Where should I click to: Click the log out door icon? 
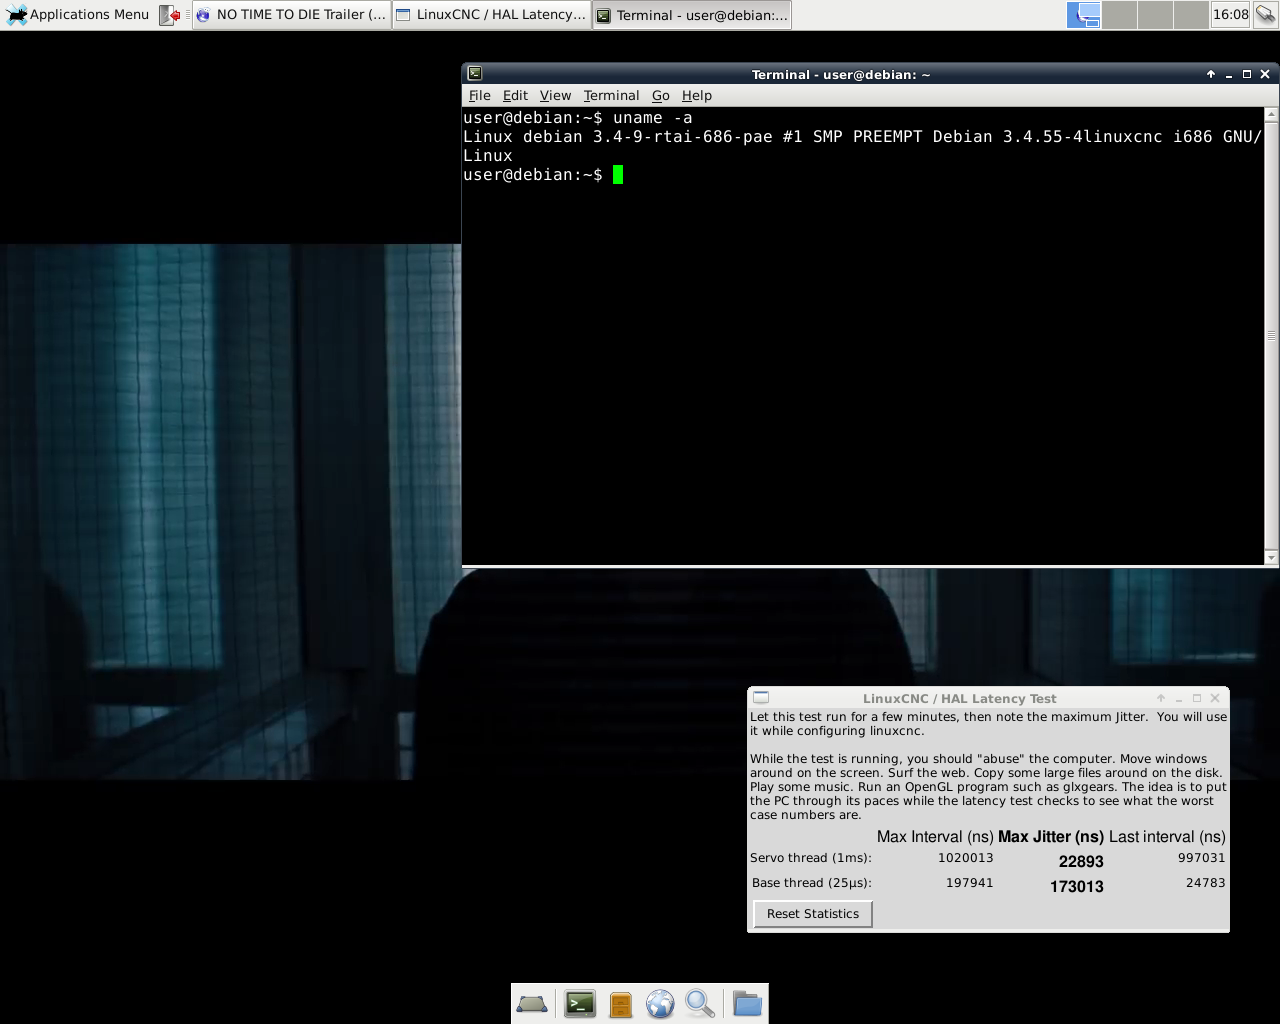[x=170, y=15]
